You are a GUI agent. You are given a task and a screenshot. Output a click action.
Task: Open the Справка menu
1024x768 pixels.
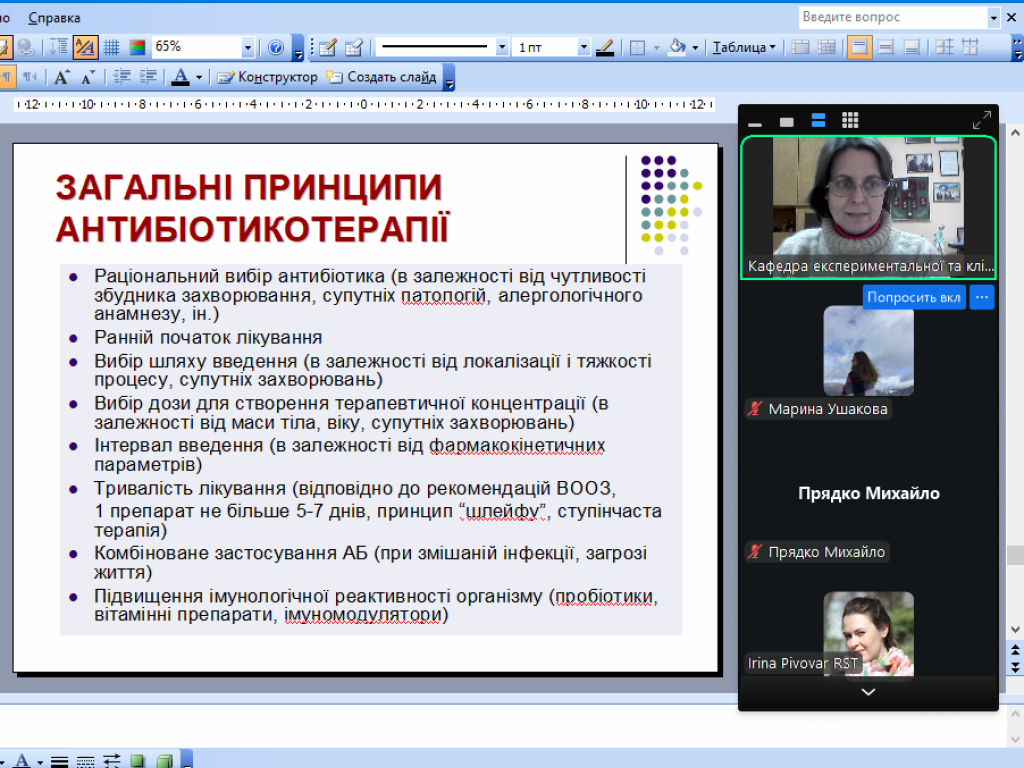[54, 18]
